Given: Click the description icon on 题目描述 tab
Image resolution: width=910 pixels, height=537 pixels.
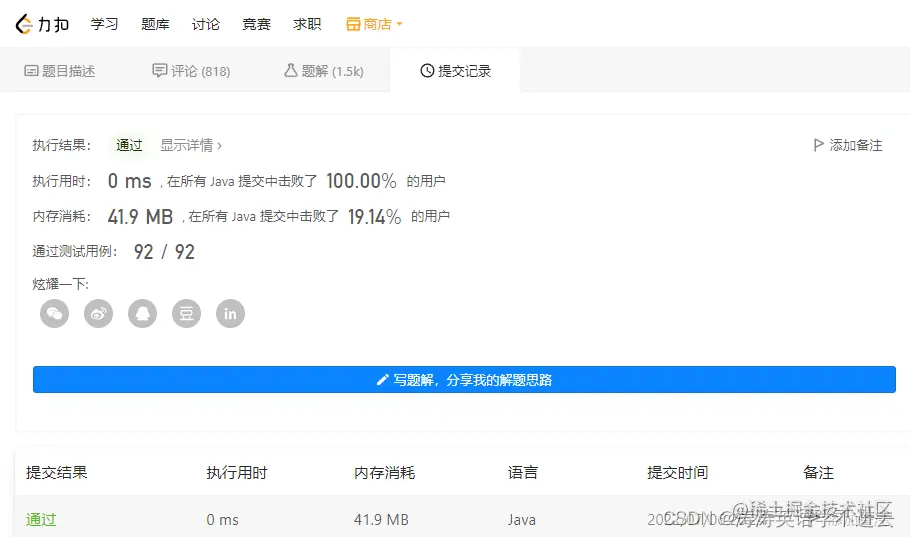Looking at the screenshot, I should coord(31,71).
